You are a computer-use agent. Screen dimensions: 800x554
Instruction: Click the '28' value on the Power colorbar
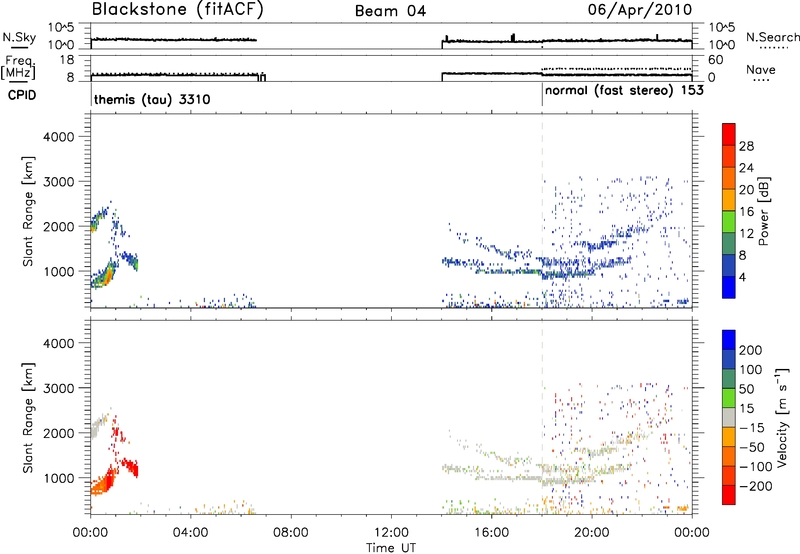[x=746, y=146]
